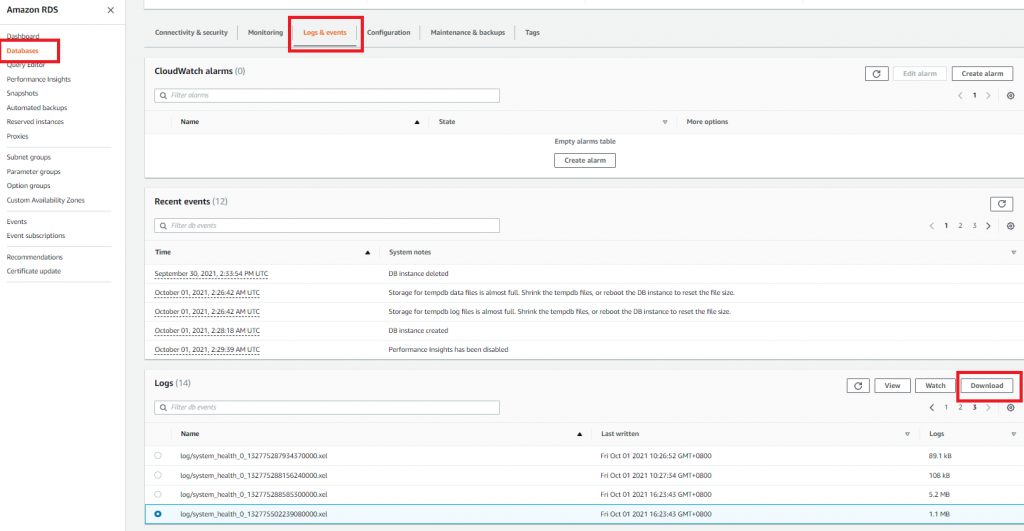
Task: Open Subnet groups in sidebar
Action: (x=29, y=157)
